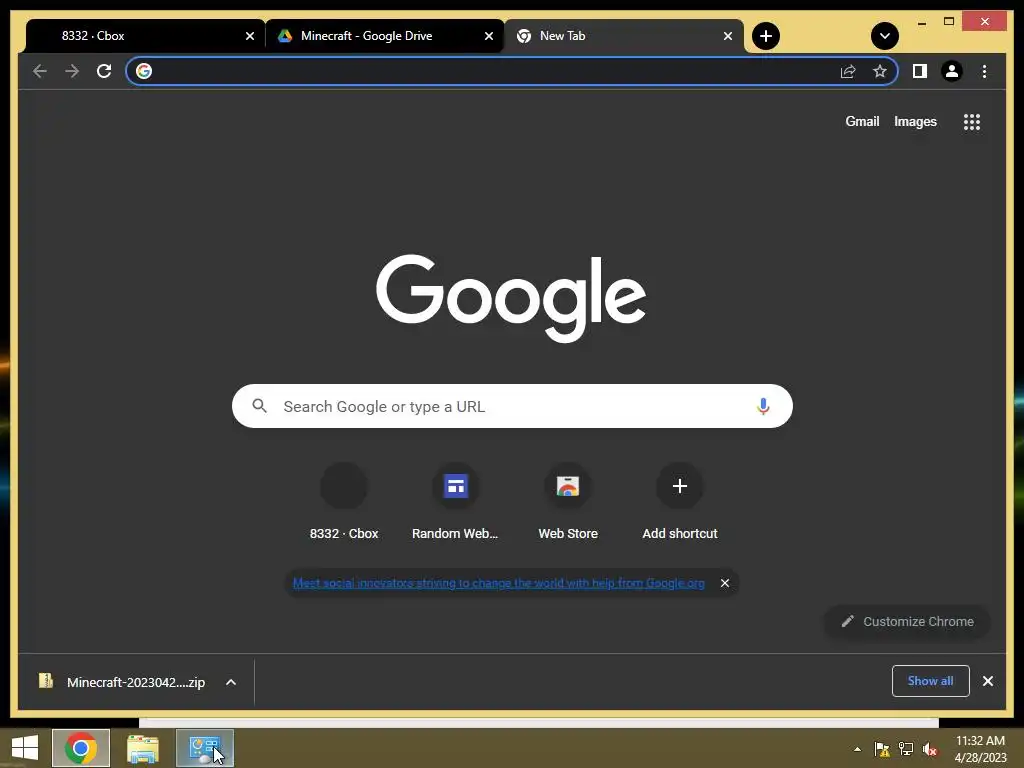Open the Web Store shortcut

(568, 502)
